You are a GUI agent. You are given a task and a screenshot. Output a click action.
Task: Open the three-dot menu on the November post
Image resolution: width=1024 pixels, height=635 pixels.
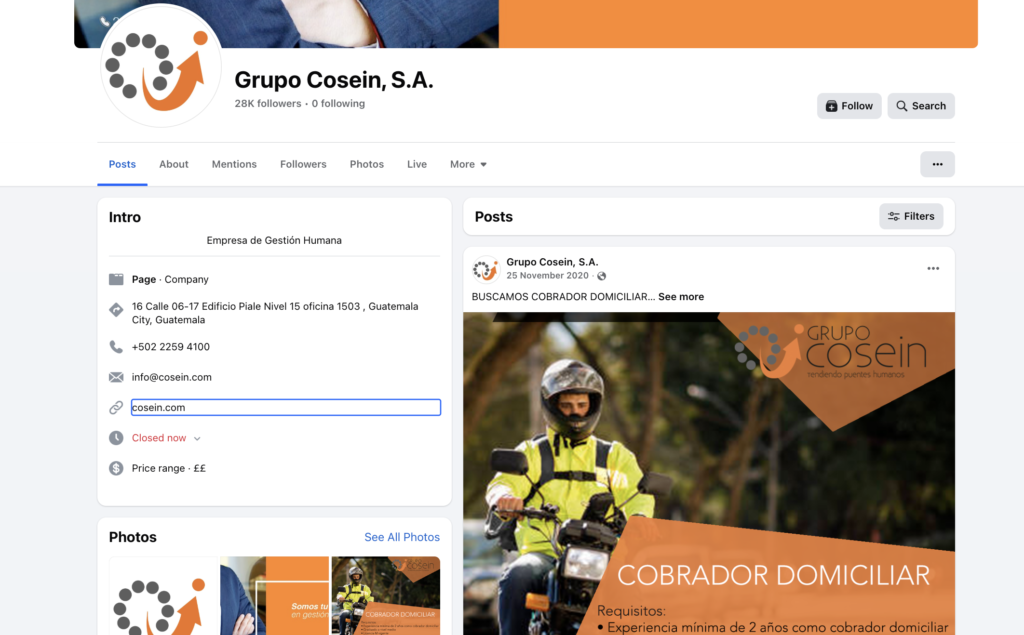pyautogui.click(x=933, y=268)
